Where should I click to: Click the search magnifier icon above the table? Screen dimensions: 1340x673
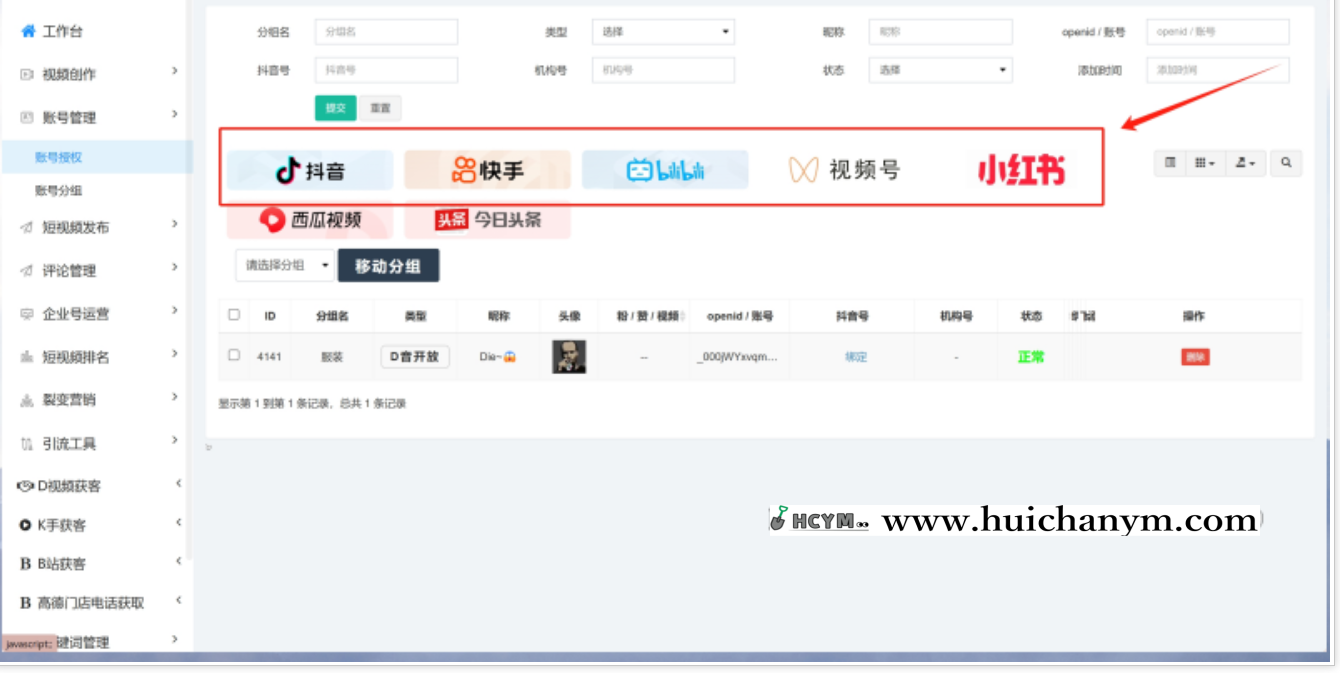coord(1287,162)
